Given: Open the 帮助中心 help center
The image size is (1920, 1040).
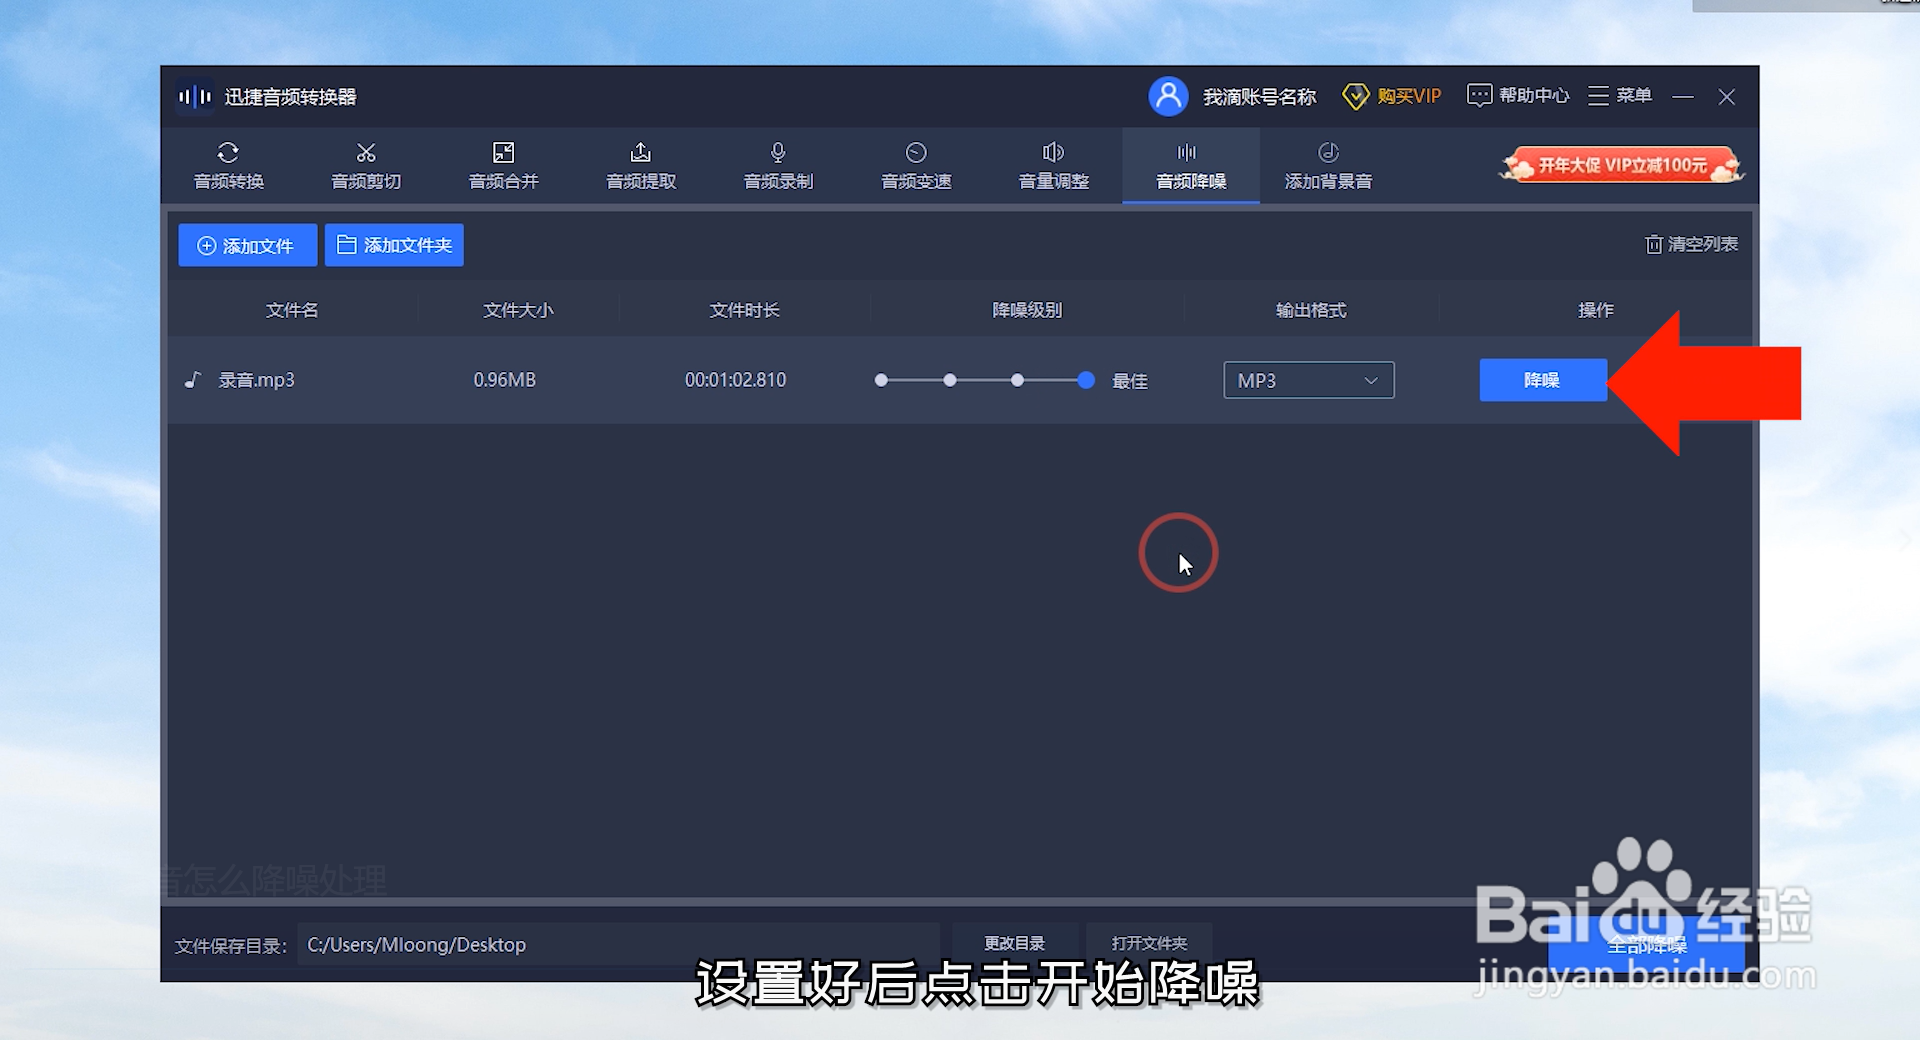Looking at the screenshot, I should pos(1517,95).
